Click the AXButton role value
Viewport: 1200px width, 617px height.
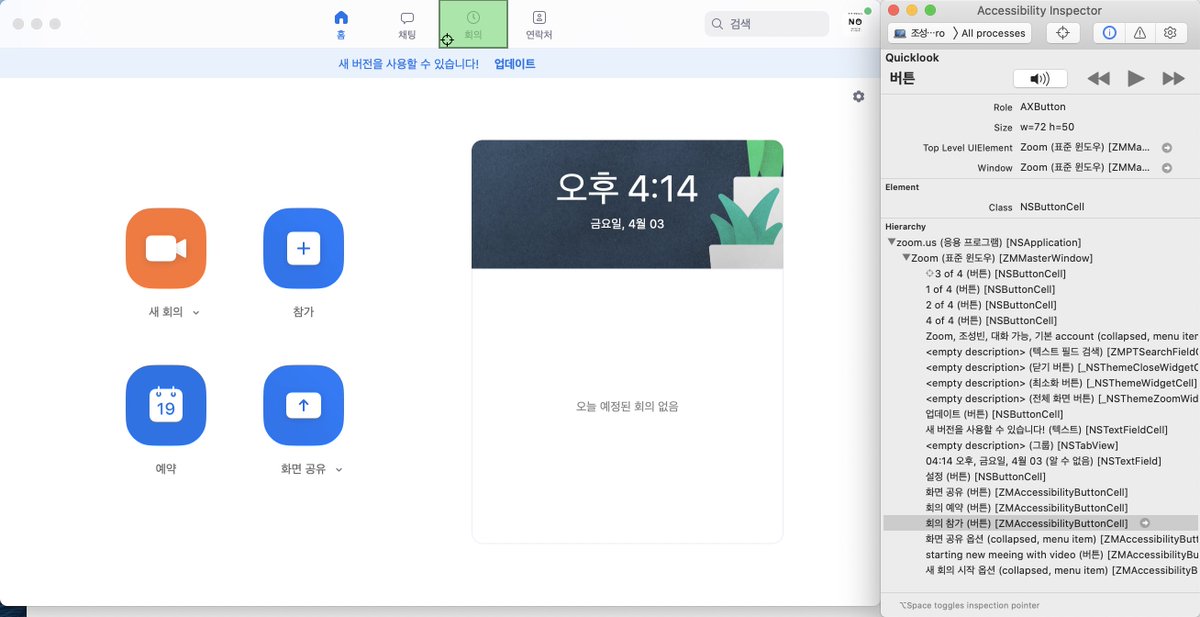tap(1043, 107)
